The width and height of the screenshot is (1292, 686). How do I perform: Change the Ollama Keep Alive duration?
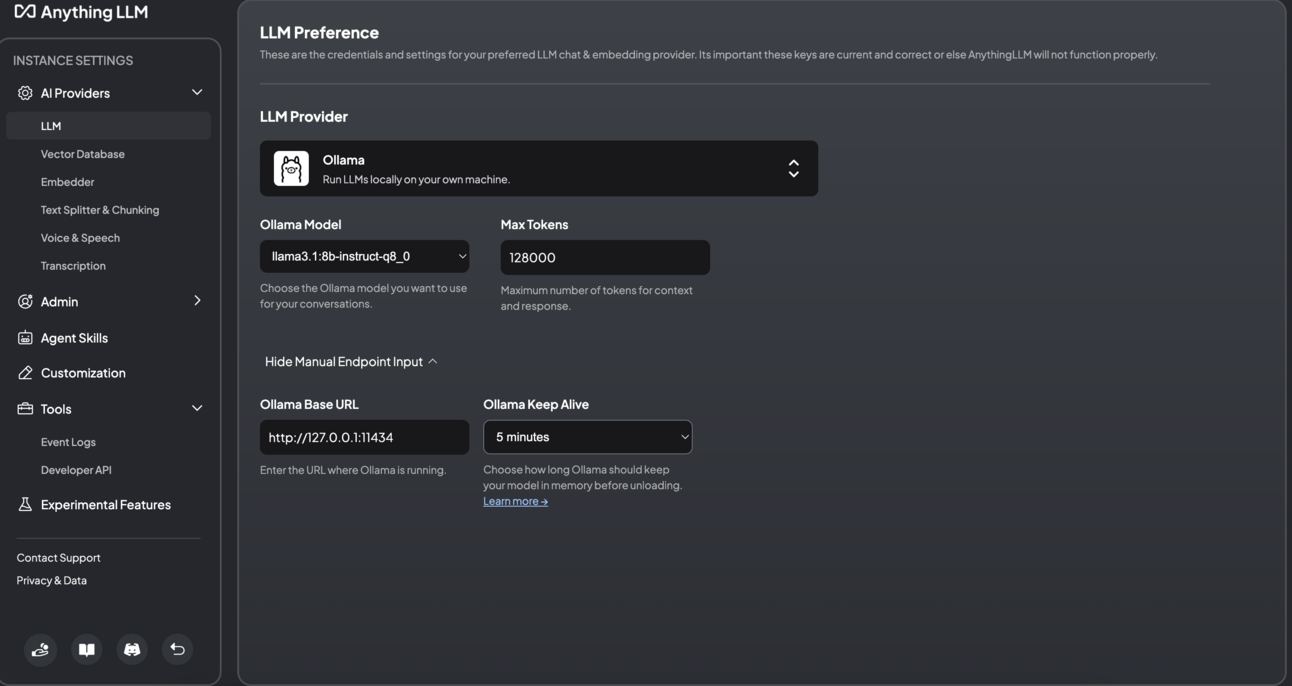tap(588, 436)
